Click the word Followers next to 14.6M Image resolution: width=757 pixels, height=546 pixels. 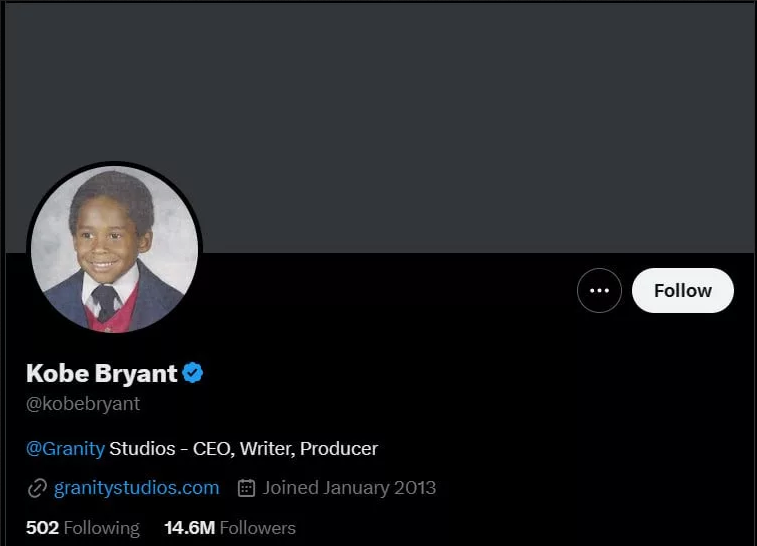point(257,527)
